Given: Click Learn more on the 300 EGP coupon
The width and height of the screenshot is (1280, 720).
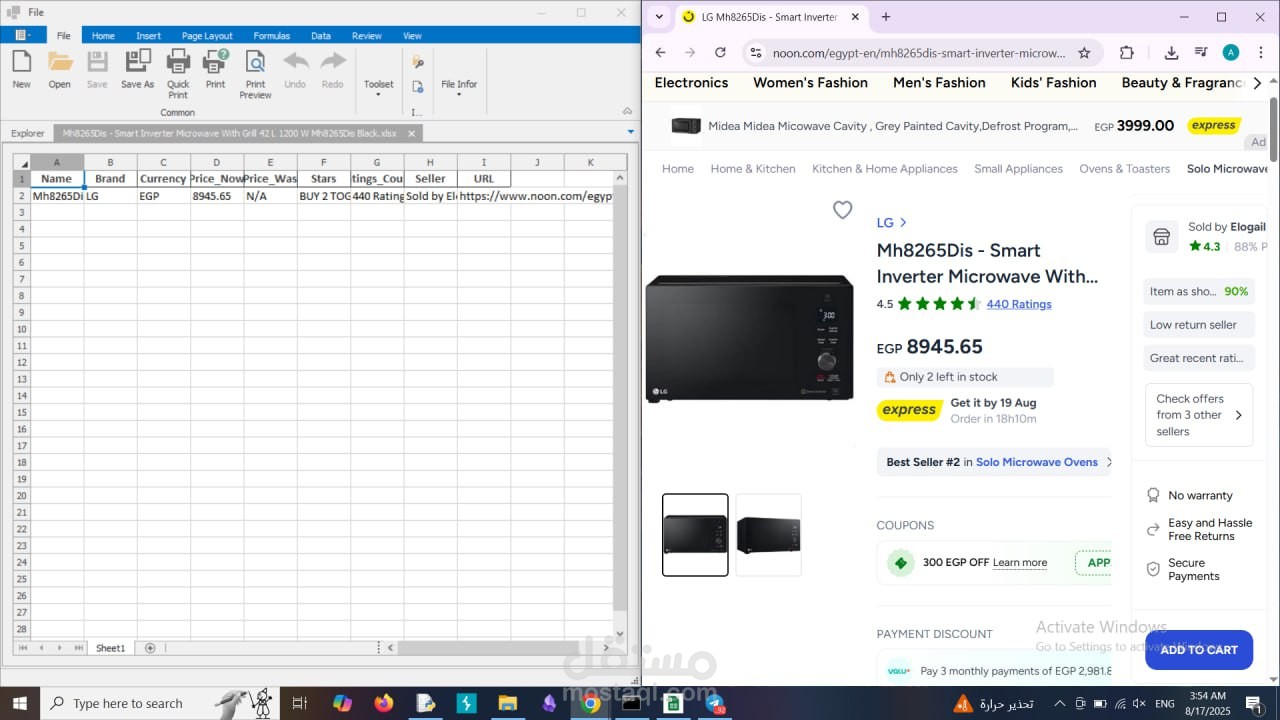Looking at the screenshot, I should pos(1020,563).
